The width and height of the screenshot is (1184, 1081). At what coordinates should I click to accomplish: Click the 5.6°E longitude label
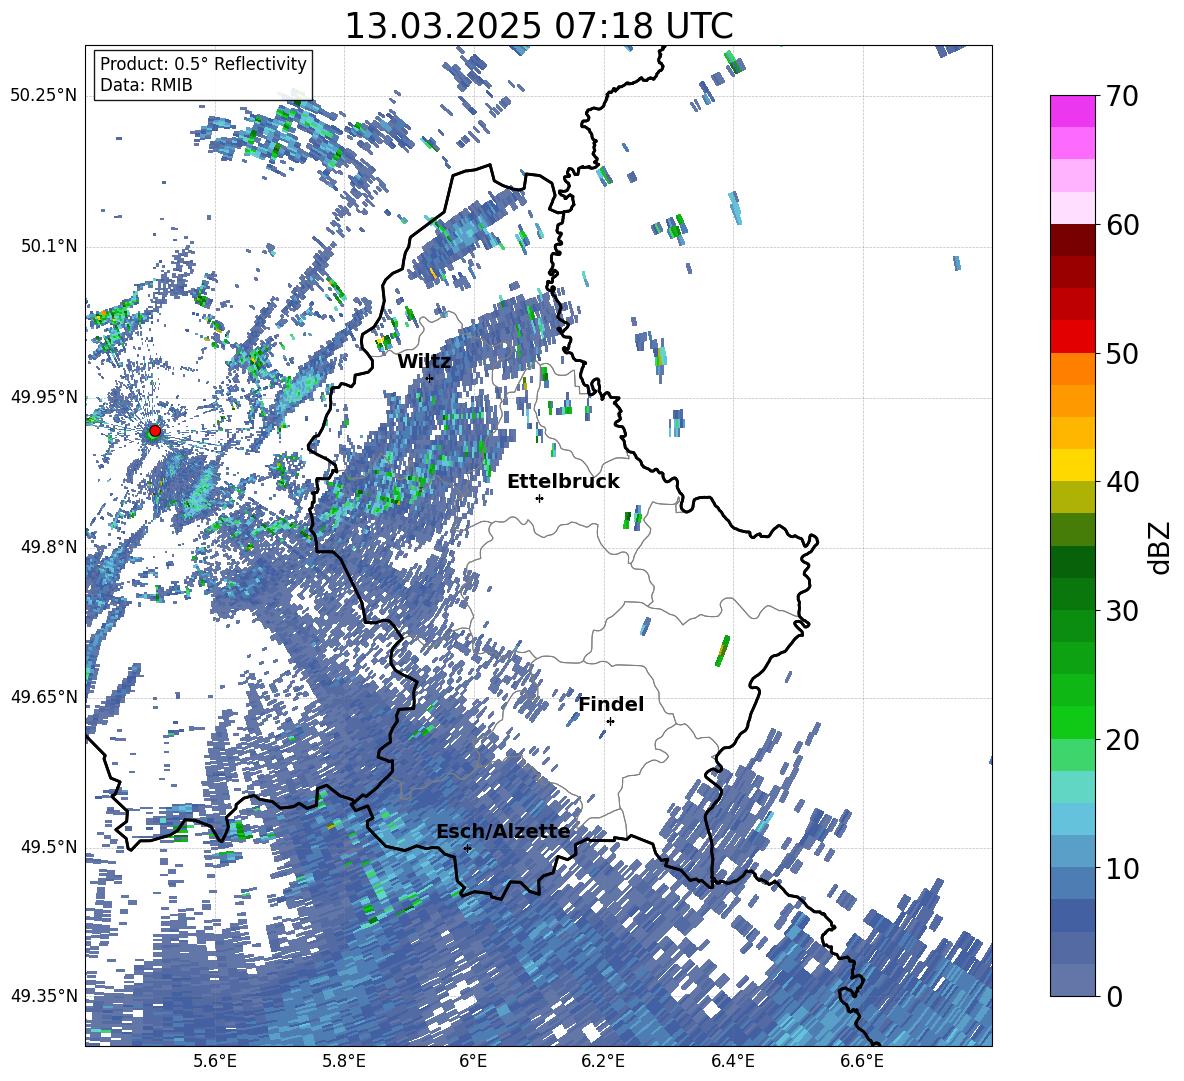[x=215, y=1061]
